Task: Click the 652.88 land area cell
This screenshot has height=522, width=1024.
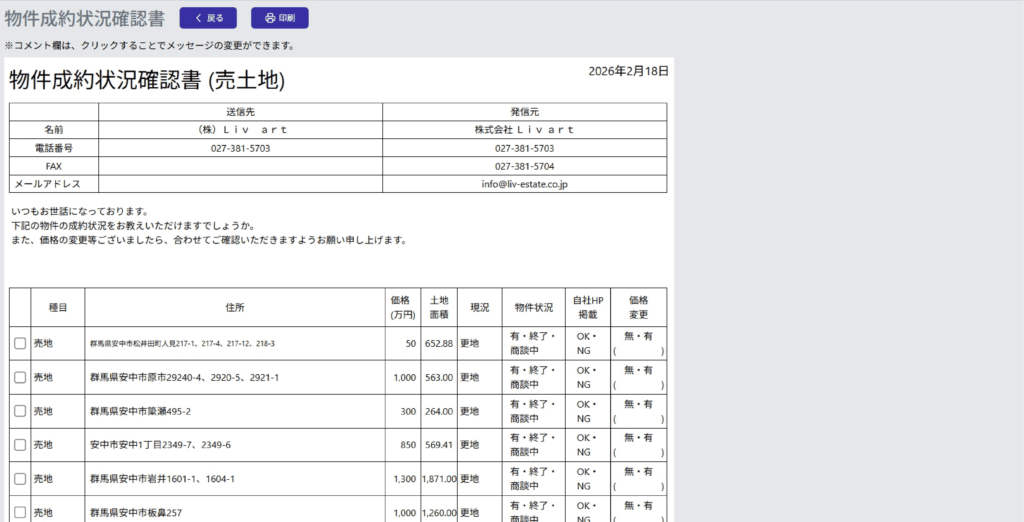Action: pos(438,344)
